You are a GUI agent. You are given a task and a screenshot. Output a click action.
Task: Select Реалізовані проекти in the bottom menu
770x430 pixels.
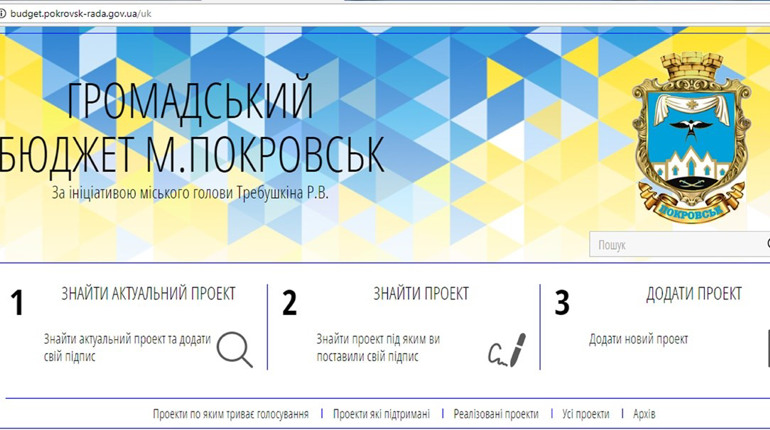pos(495,413)
